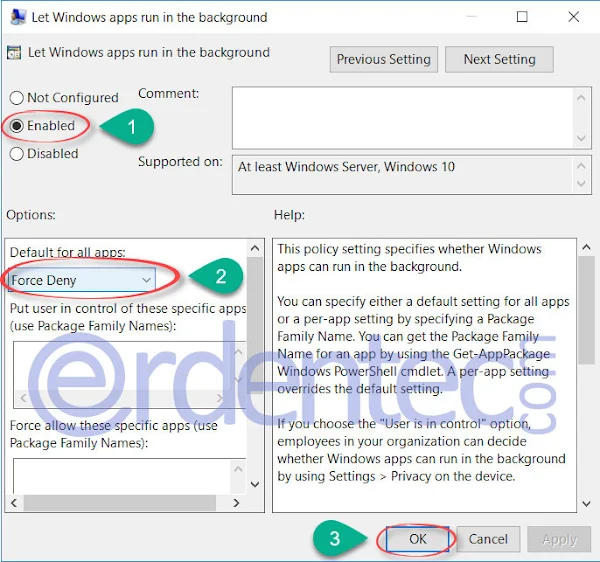Click the 'Default for all apps:' label

(67, 252)
